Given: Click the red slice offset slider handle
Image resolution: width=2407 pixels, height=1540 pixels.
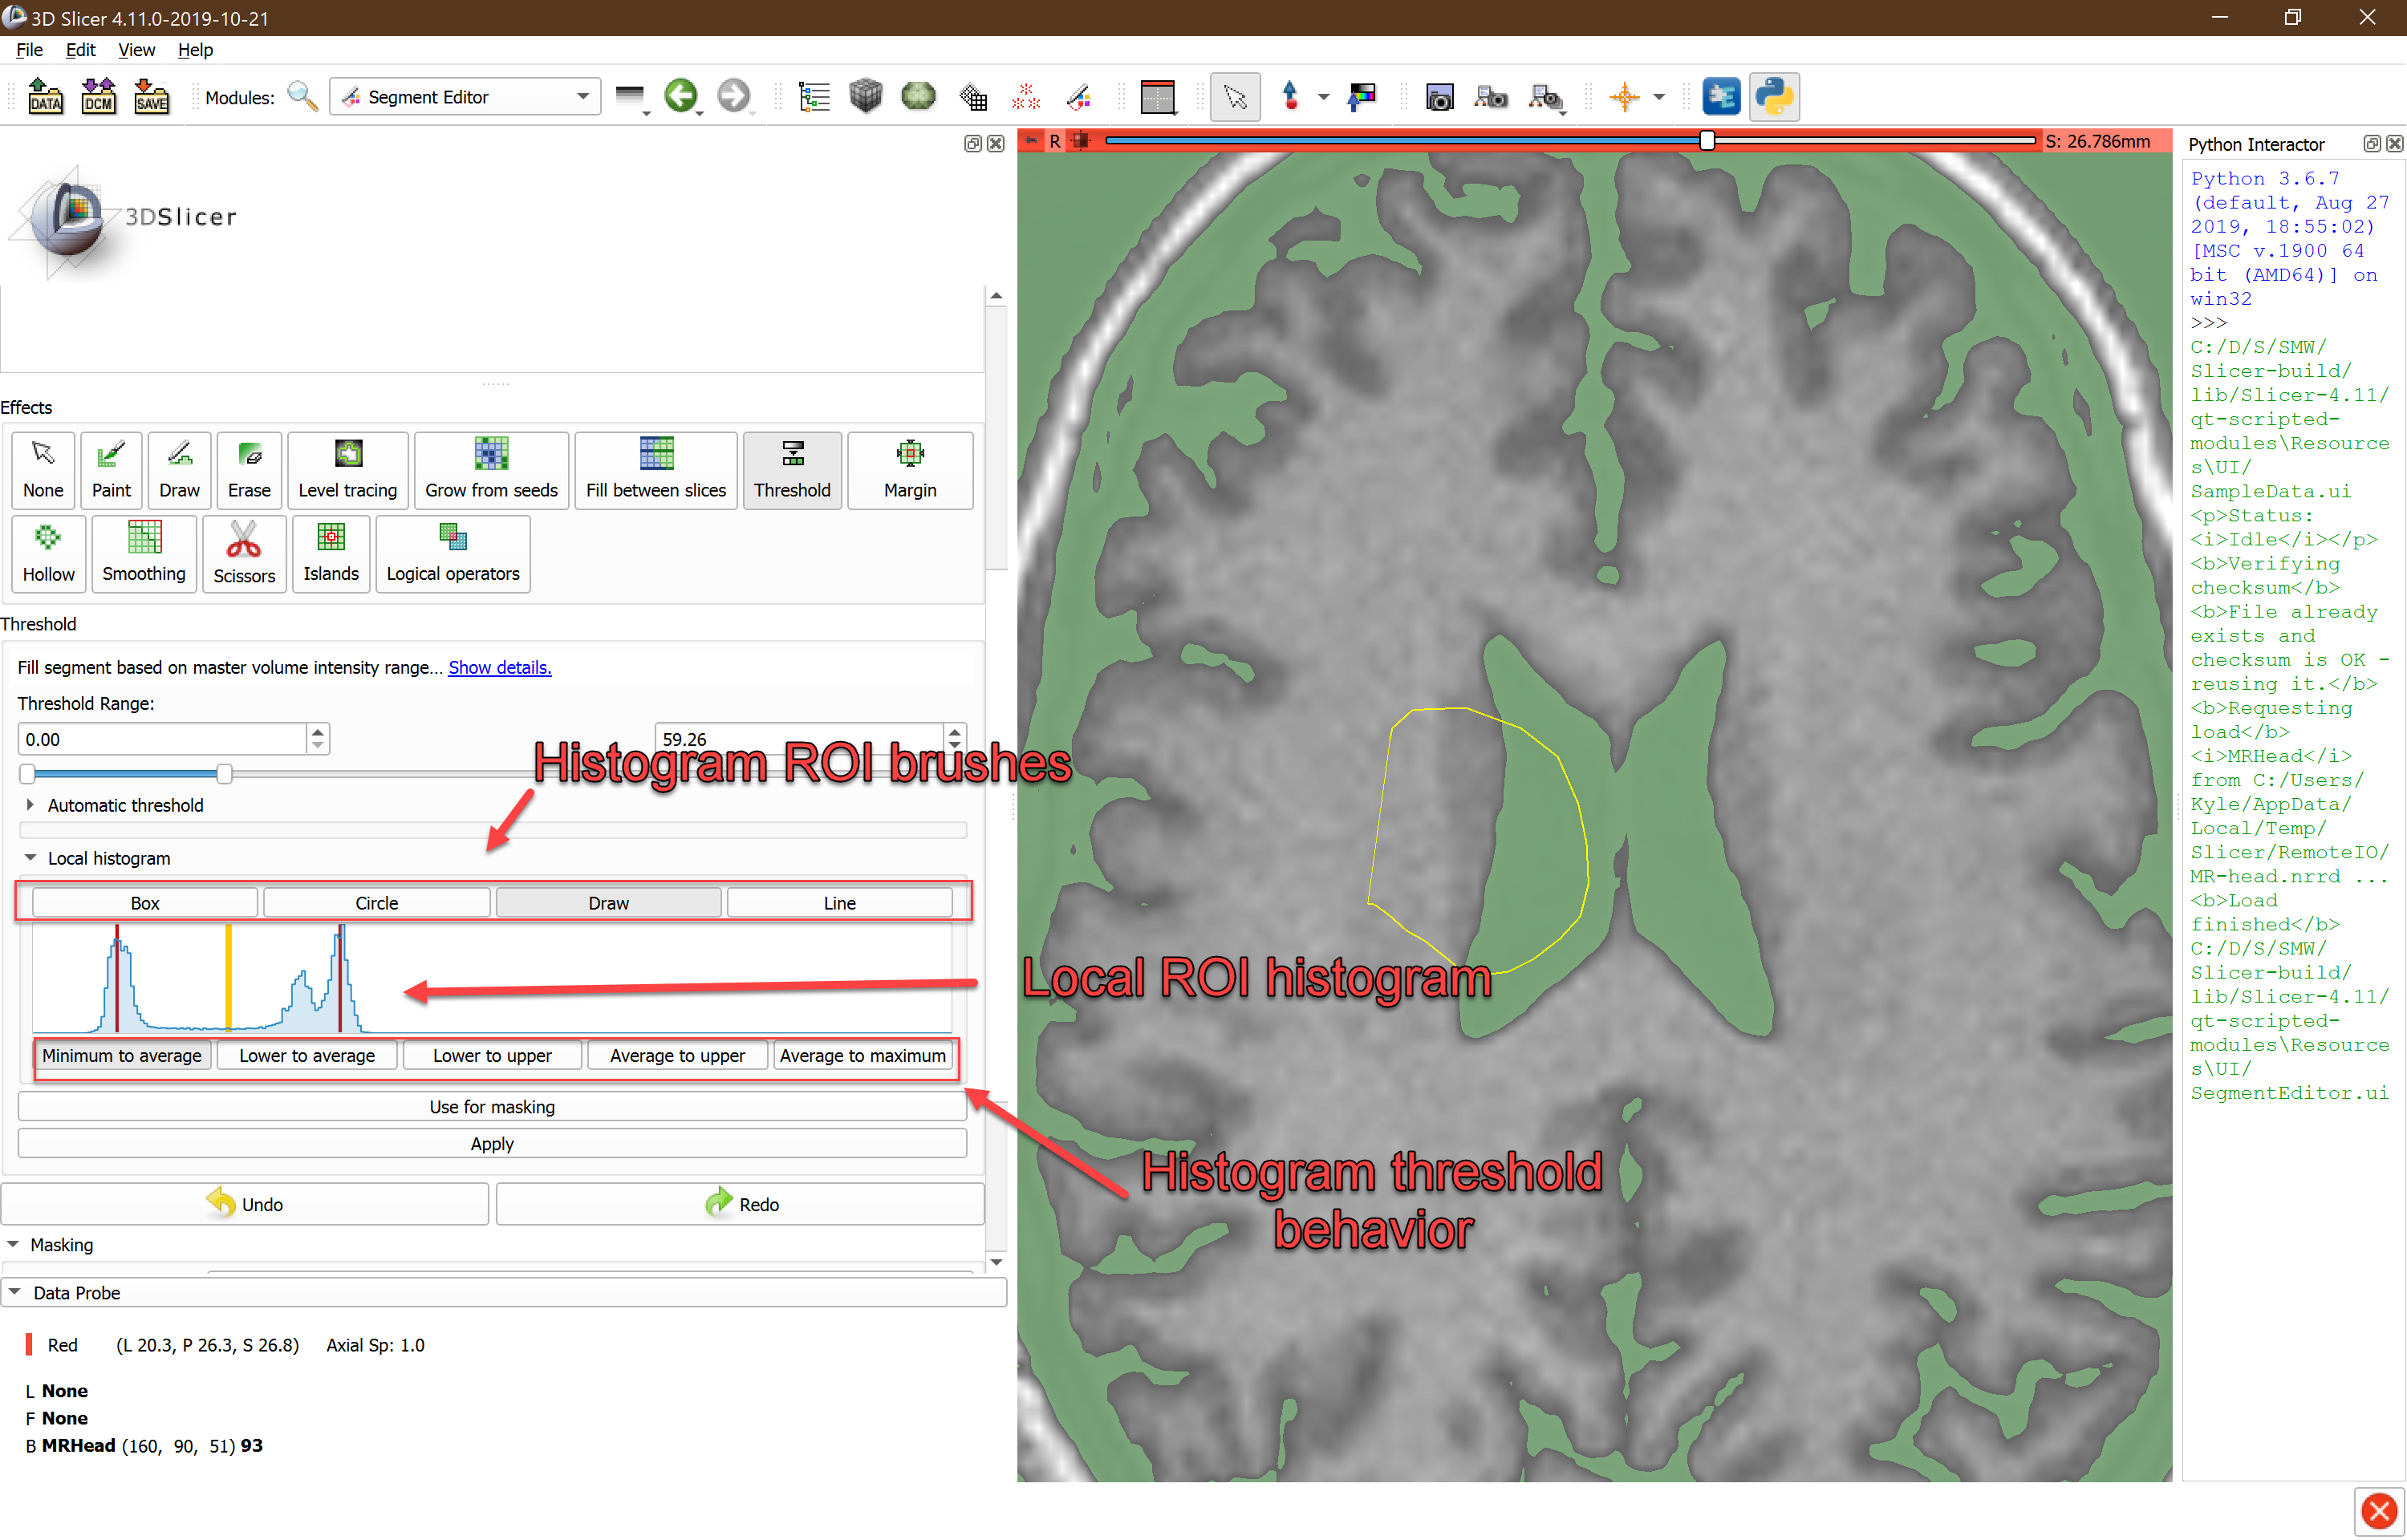Looking at the screenshot, I should 1707,141.
